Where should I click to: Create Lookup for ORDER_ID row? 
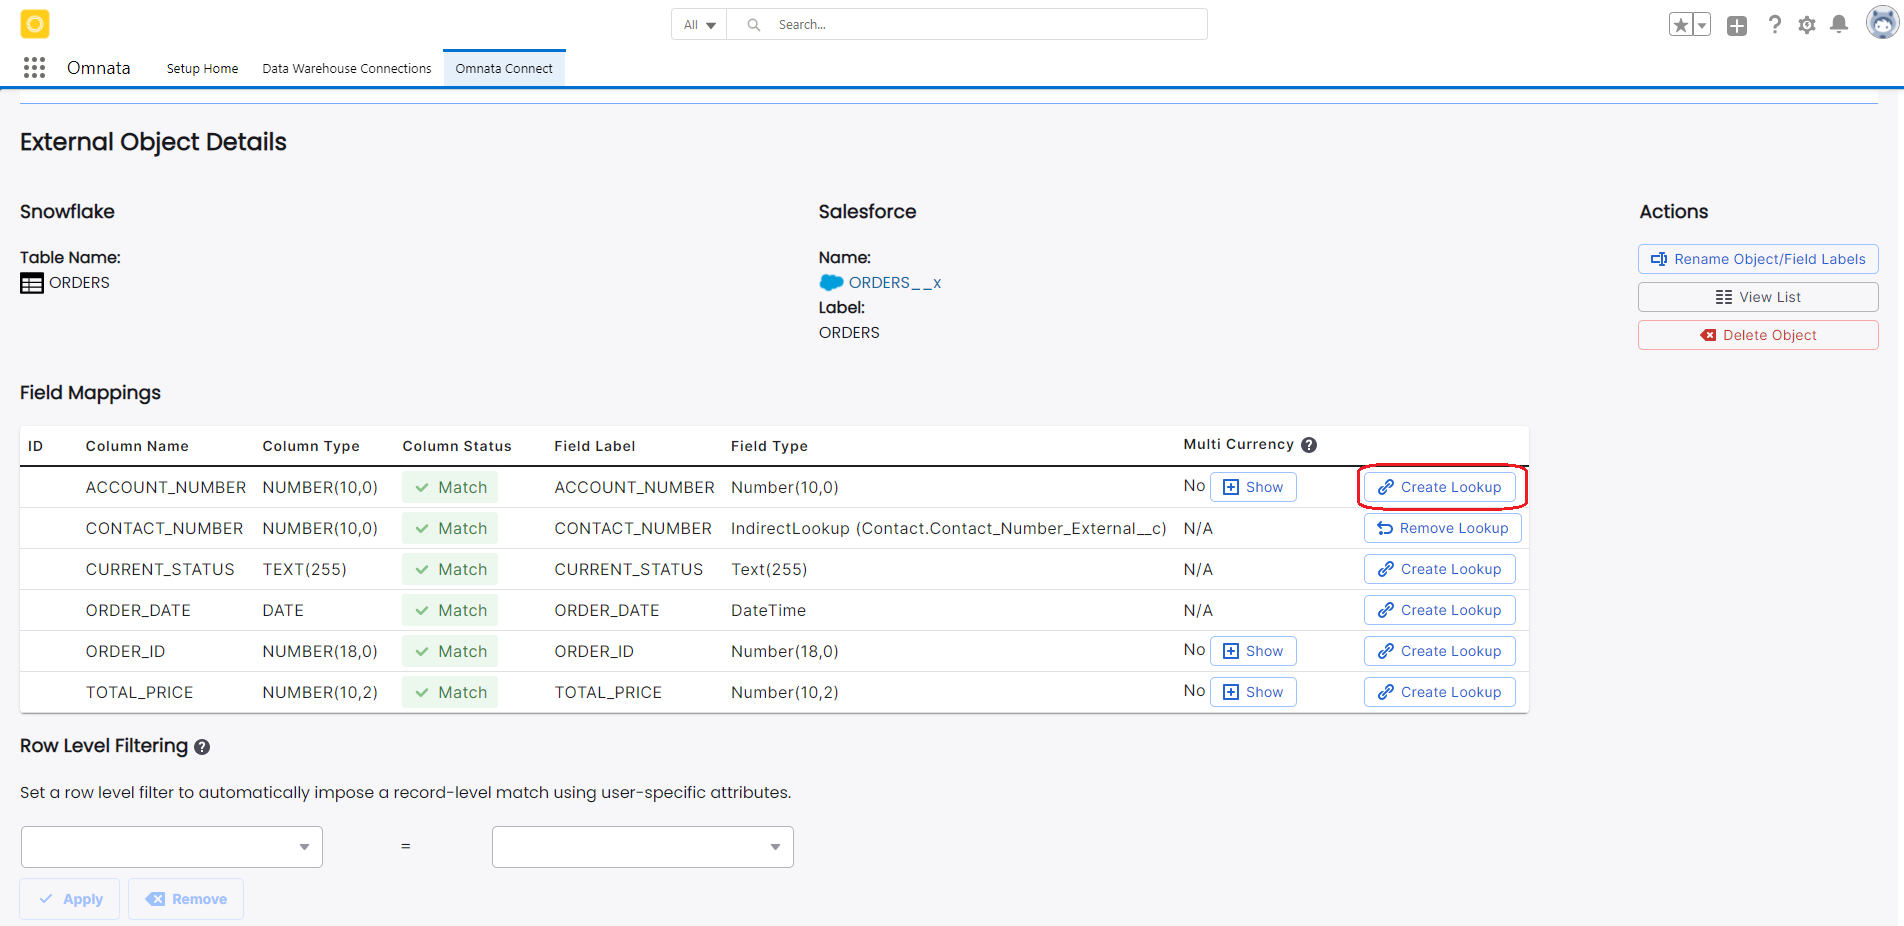coord(1440,651)
